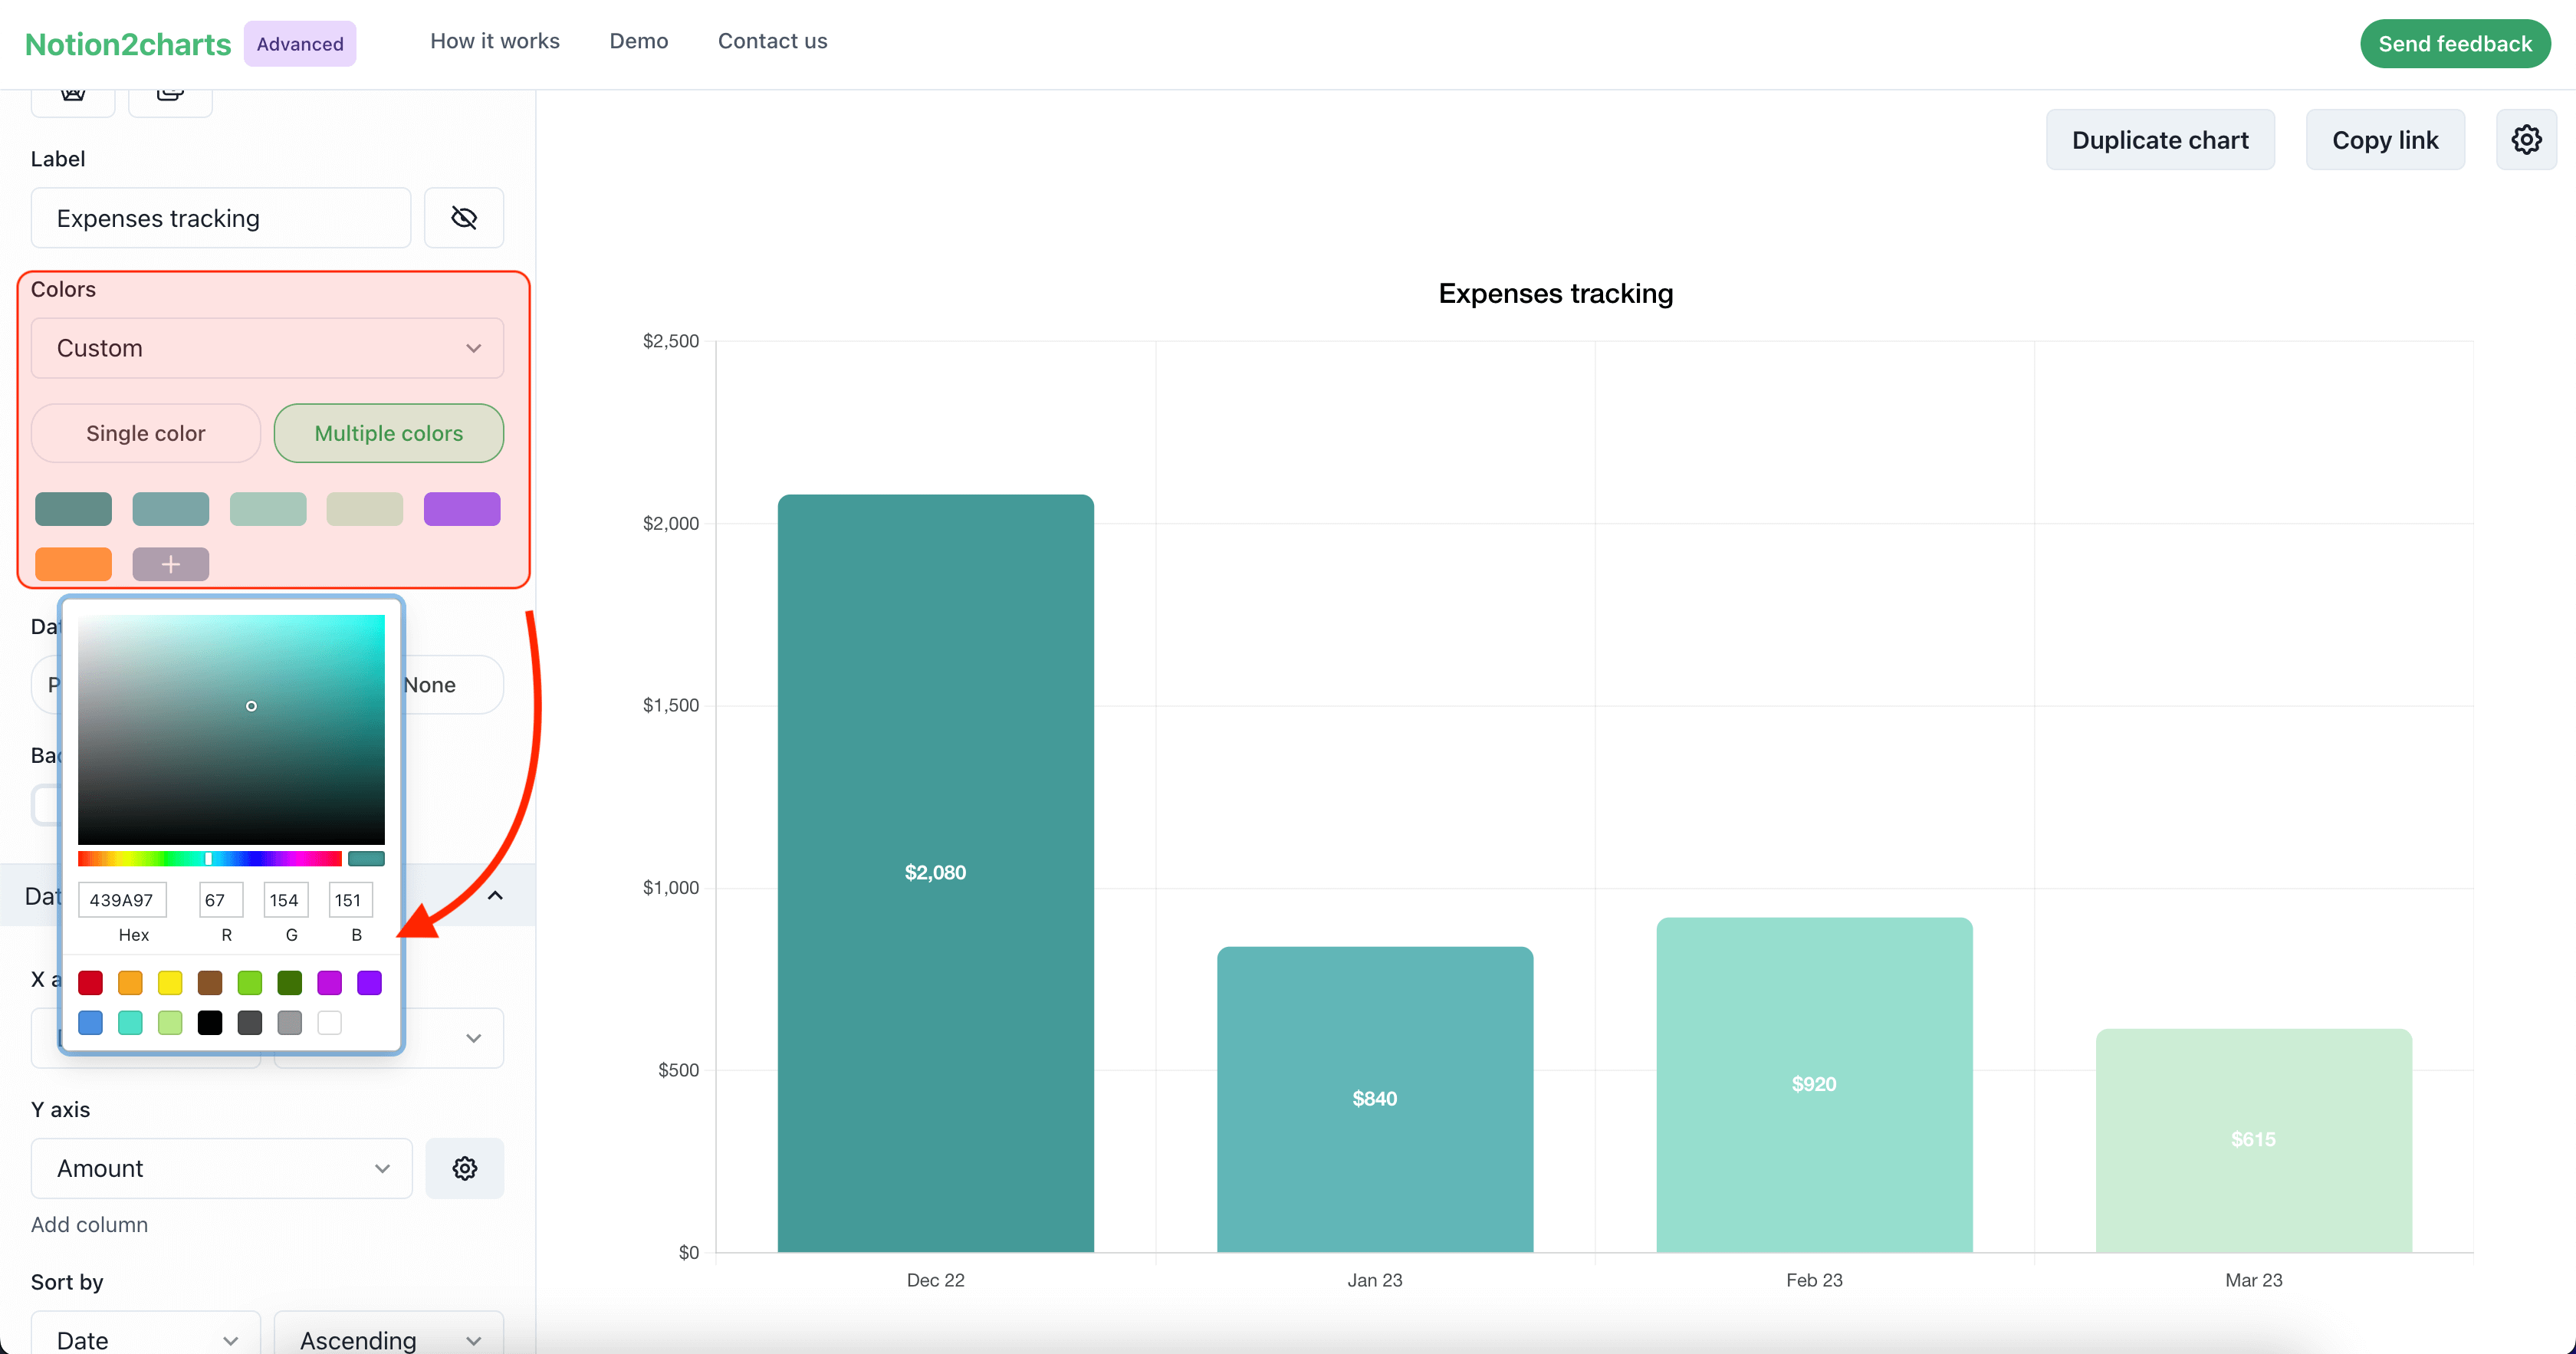Viewport: 2576px width, 1354px height.
Task: Click the Expenses tracking label field
Action: (221, 218)
